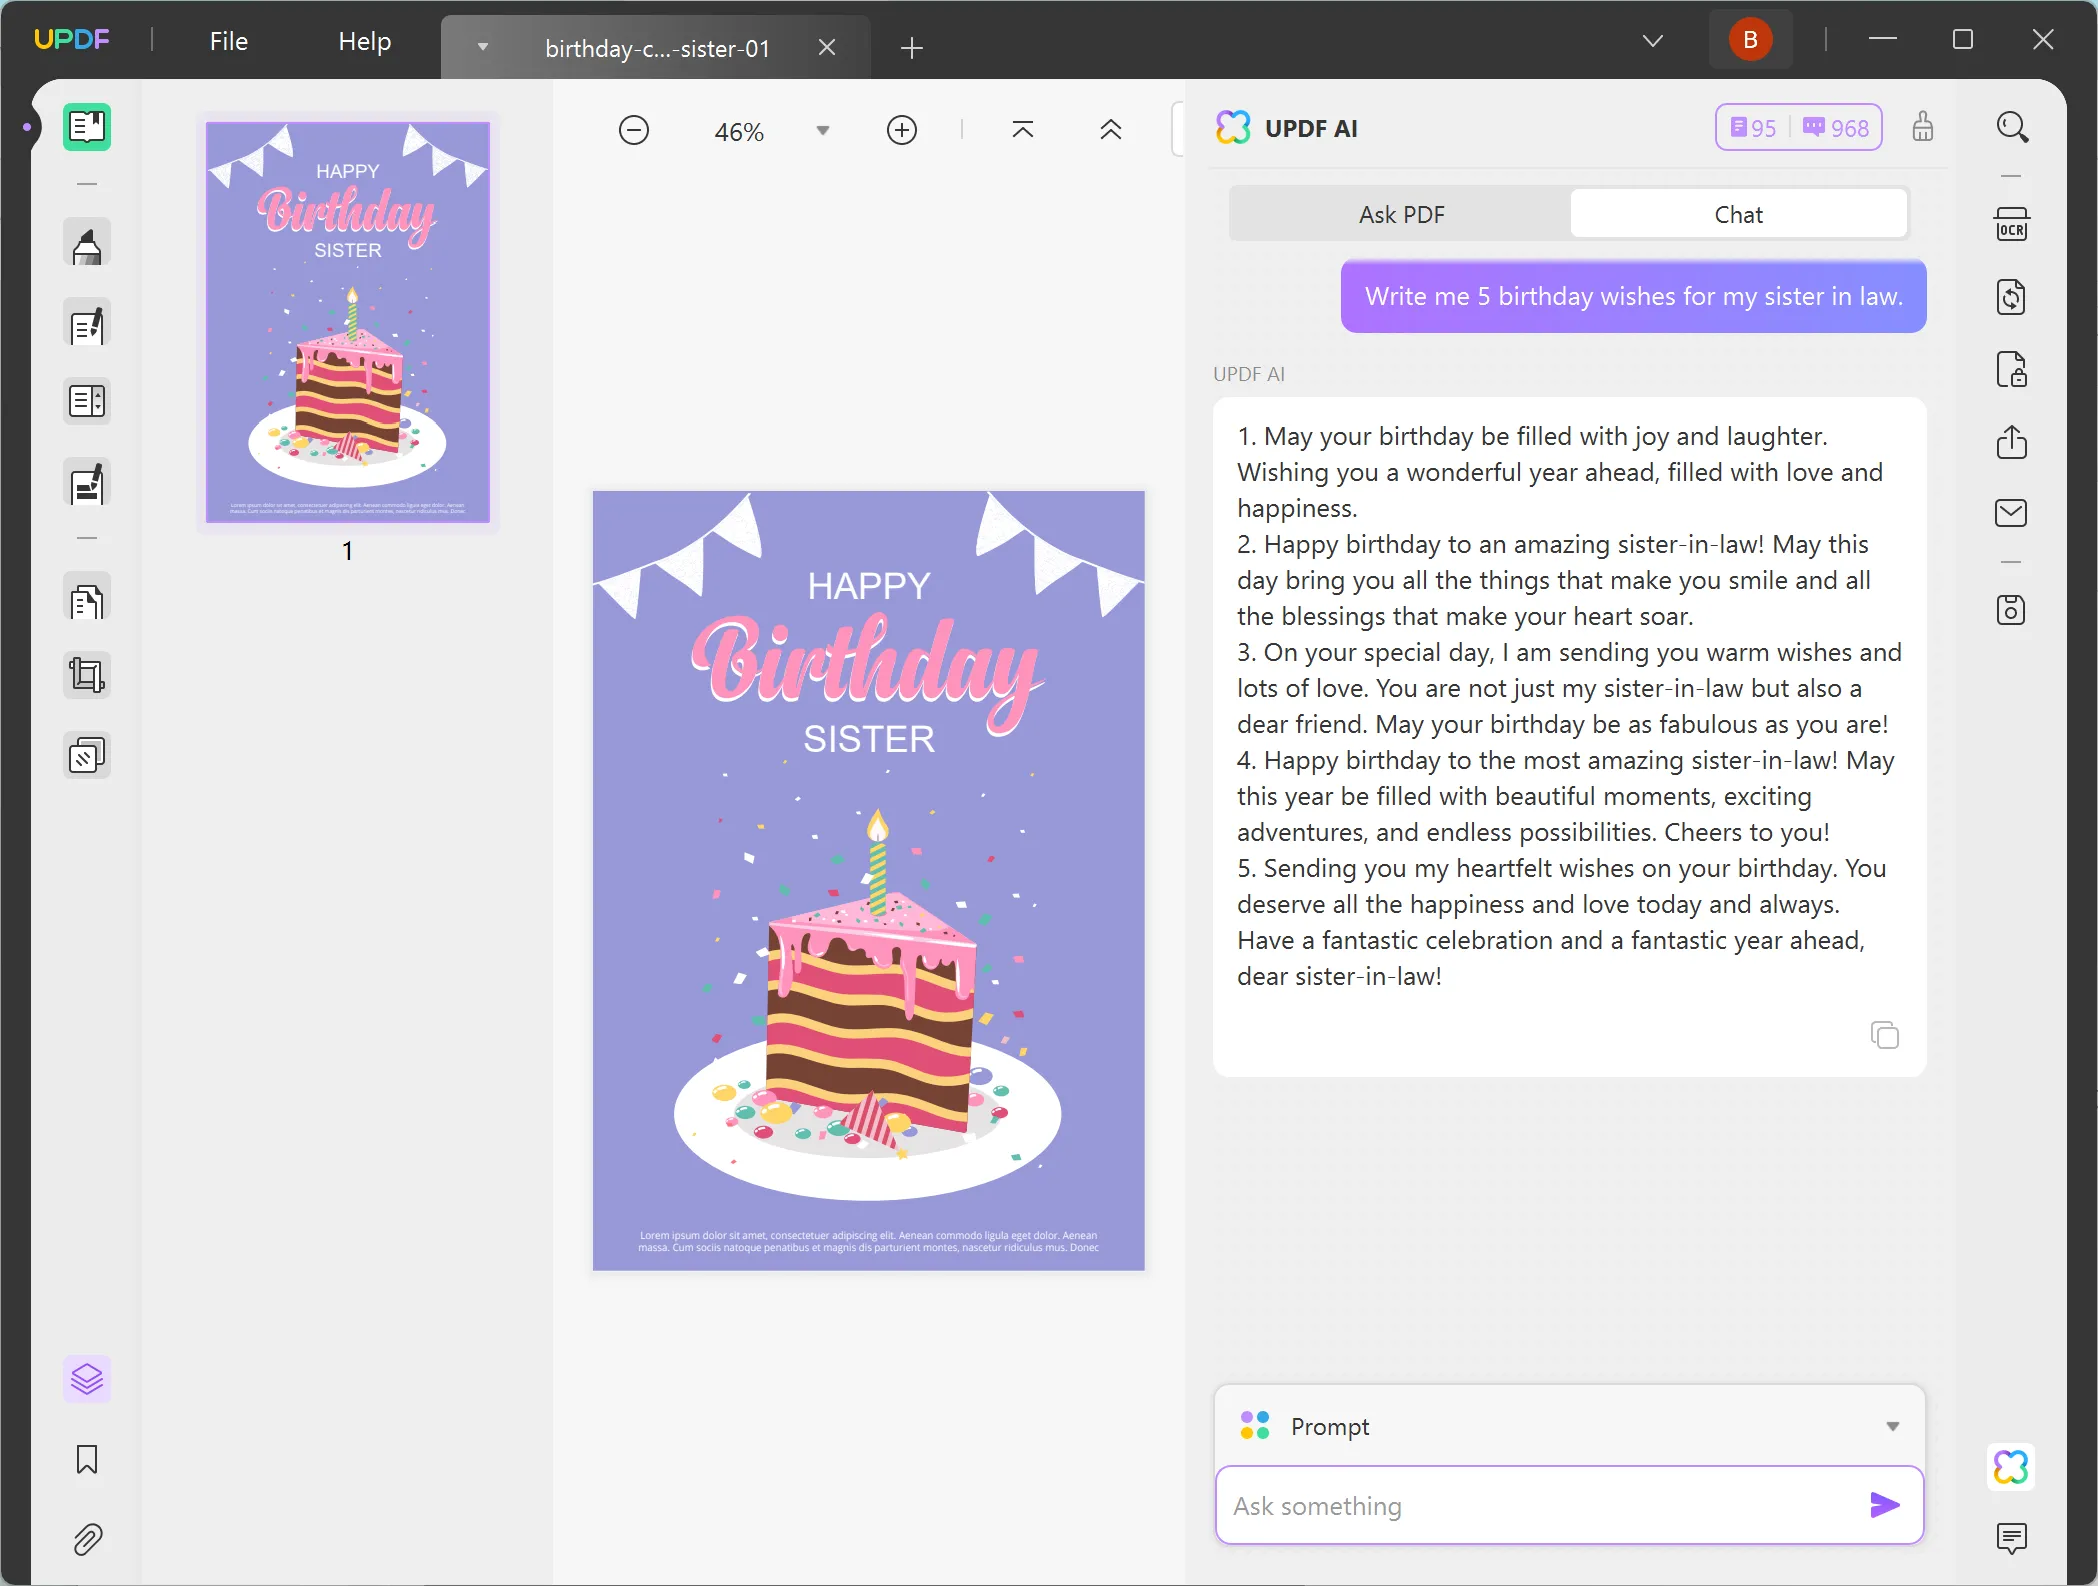
Task: Open the zoom percentage dropdown
Action: [x=822, y=131]
